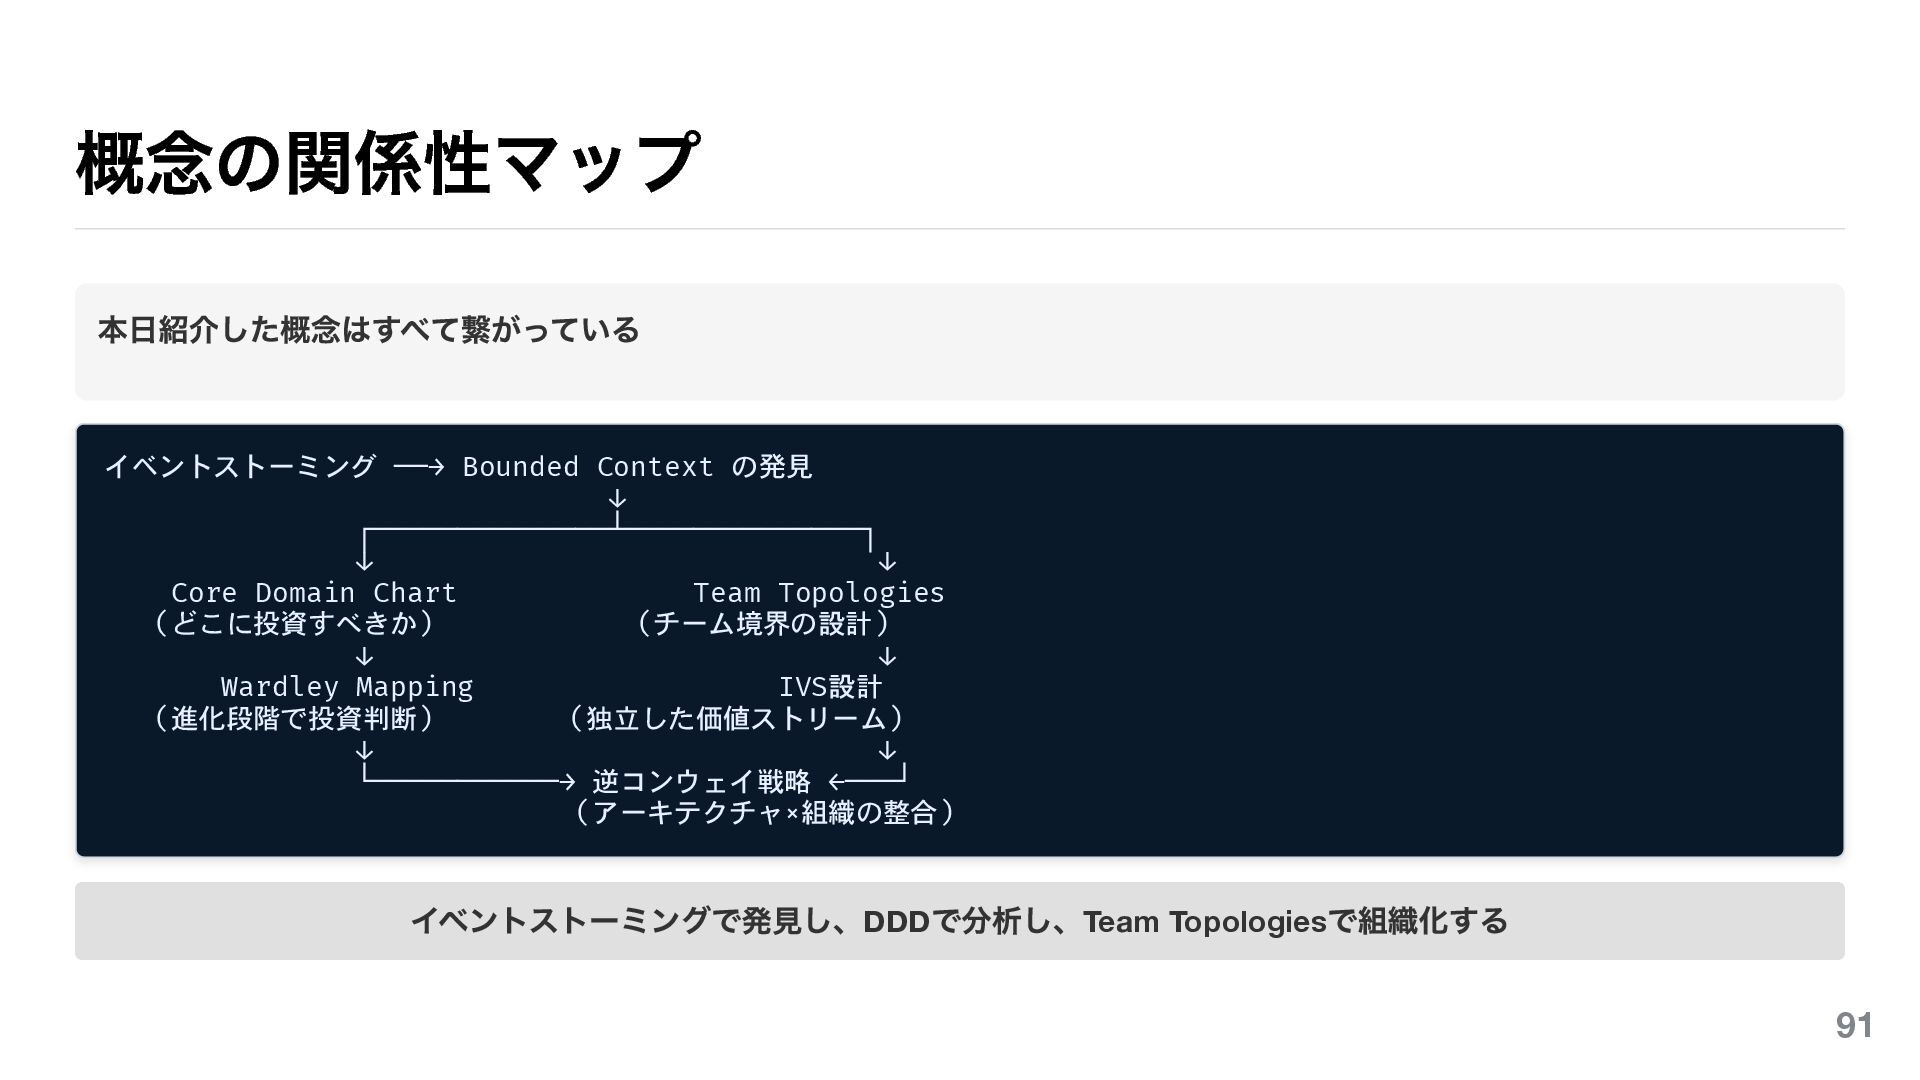Click the arrow after イベントストーミング

click(x=419, y=467)
